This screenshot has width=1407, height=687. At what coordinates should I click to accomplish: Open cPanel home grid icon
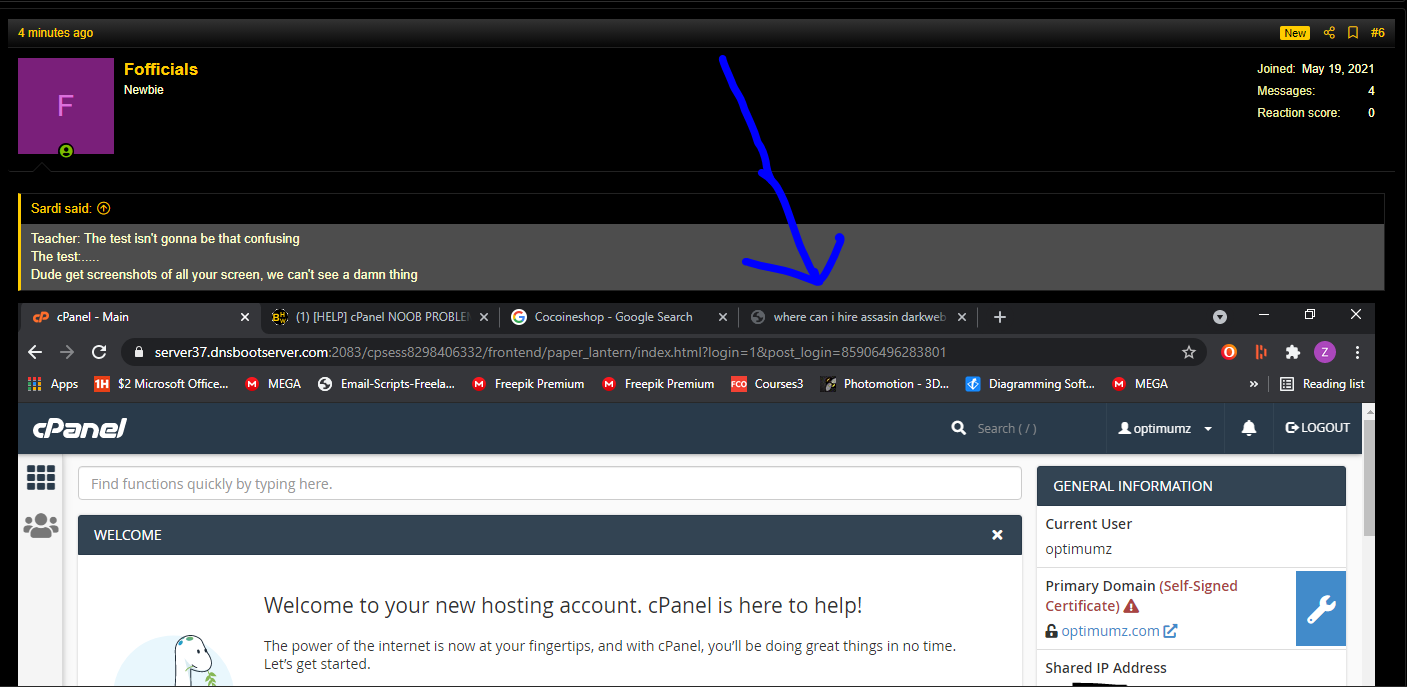coord(41,478)
